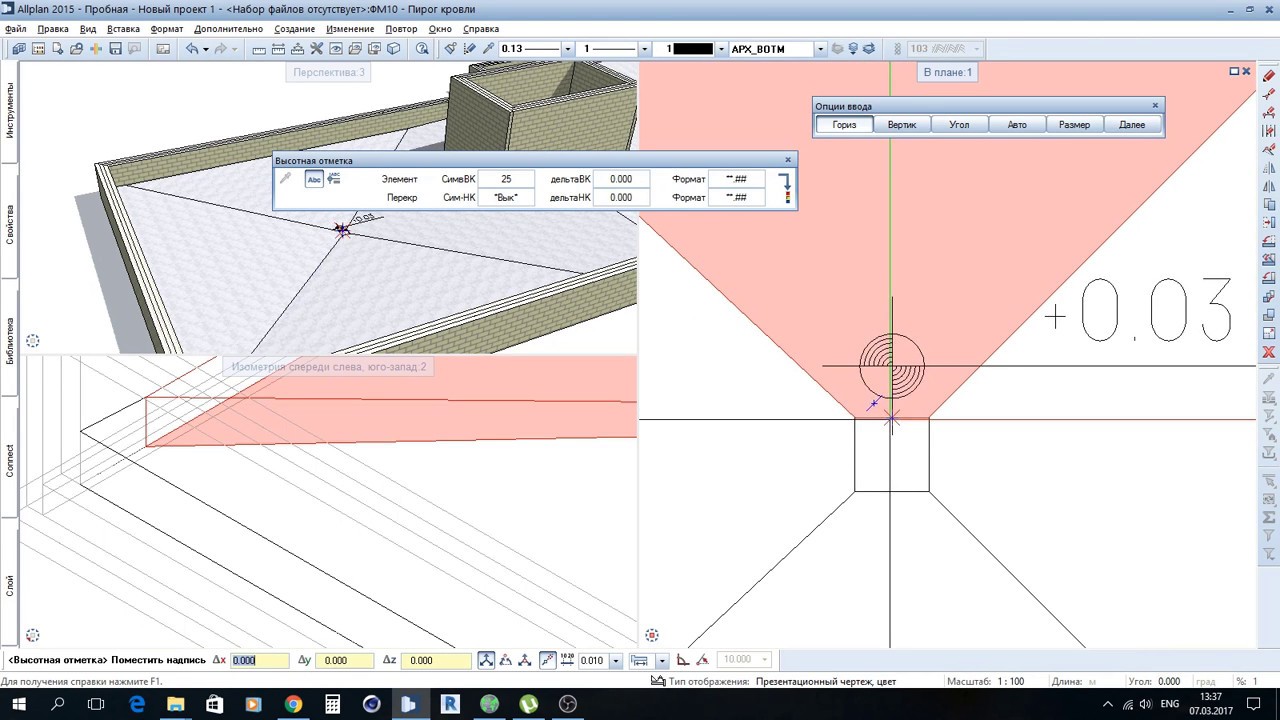Open the pen thickness 0.13 dropdown
This screenshot has width=1280, height=720.
(567, 49)
